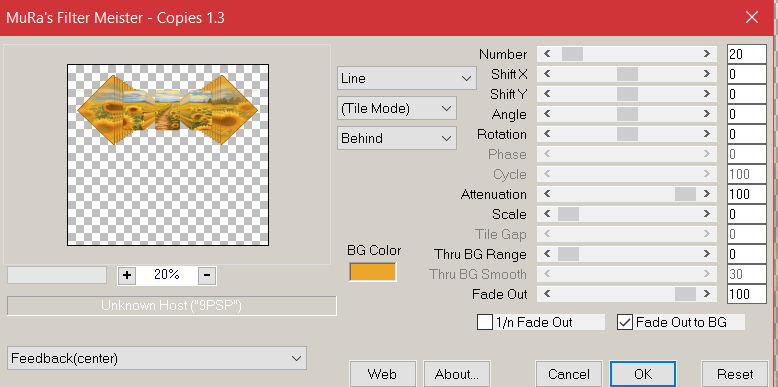
Task: Open the Behind order dropdown
Action: tap(396, 138)
